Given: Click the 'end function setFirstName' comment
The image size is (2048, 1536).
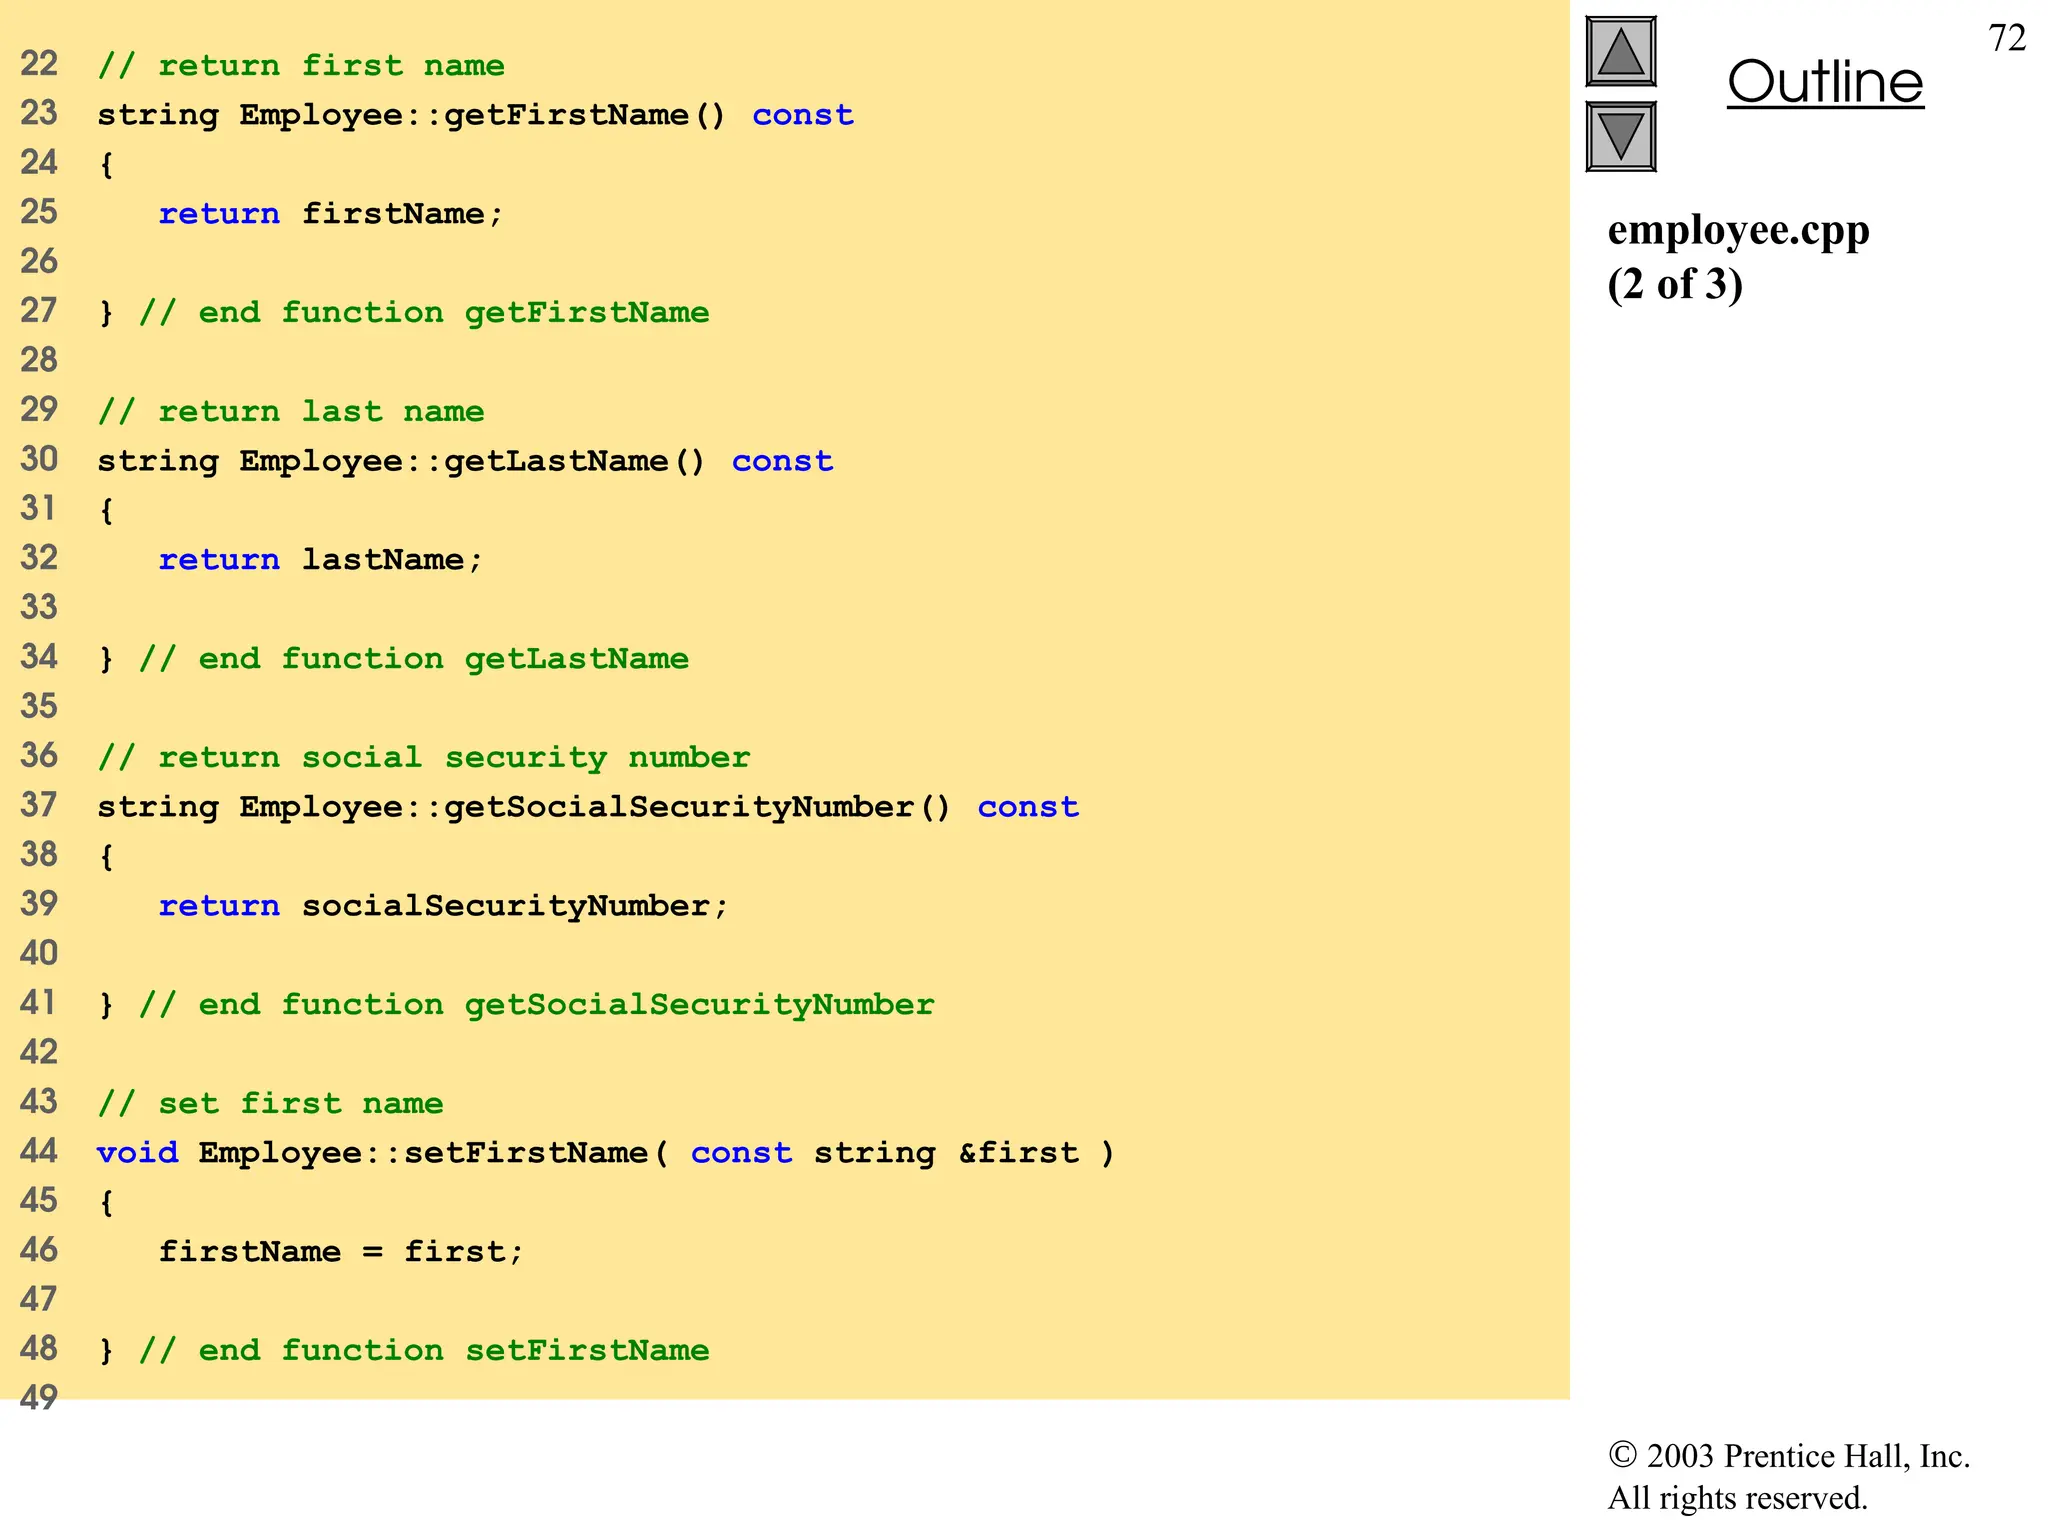Looking at the screenshot, I should coord(423,1351).
